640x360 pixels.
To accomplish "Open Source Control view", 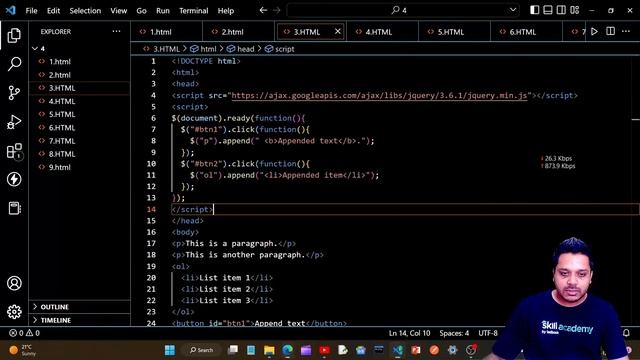I will point(14,93).
